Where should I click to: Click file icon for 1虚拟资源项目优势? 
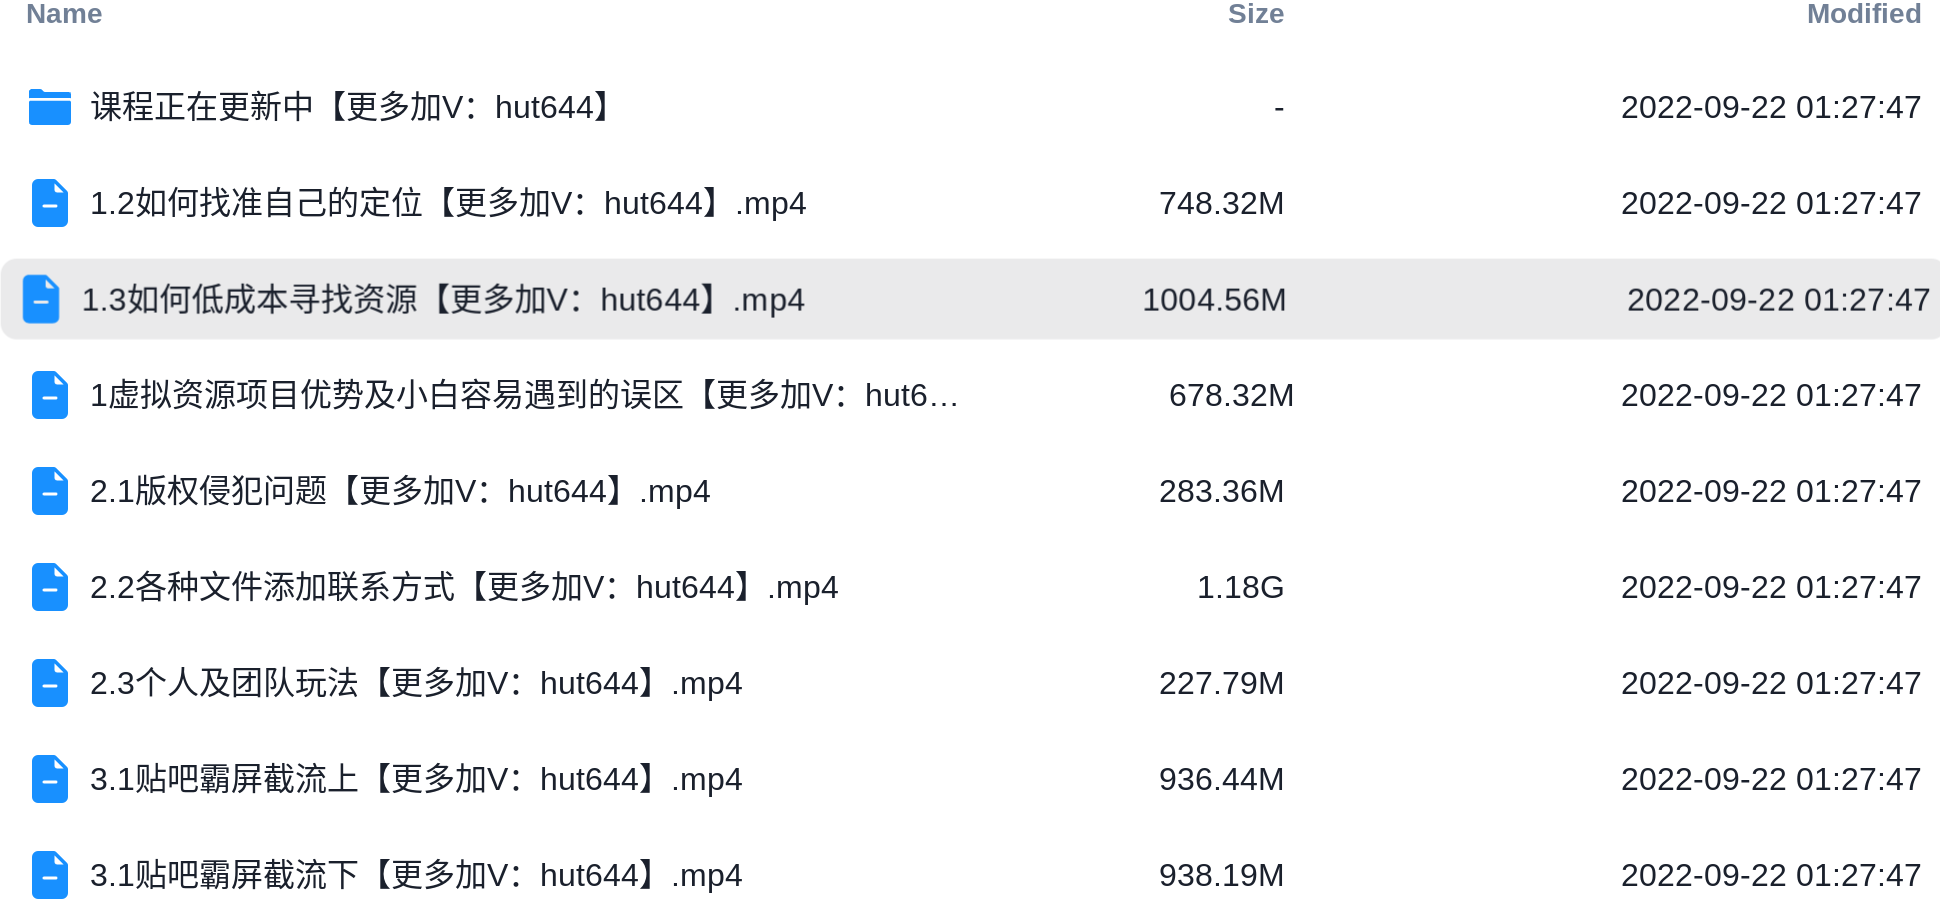50,395
